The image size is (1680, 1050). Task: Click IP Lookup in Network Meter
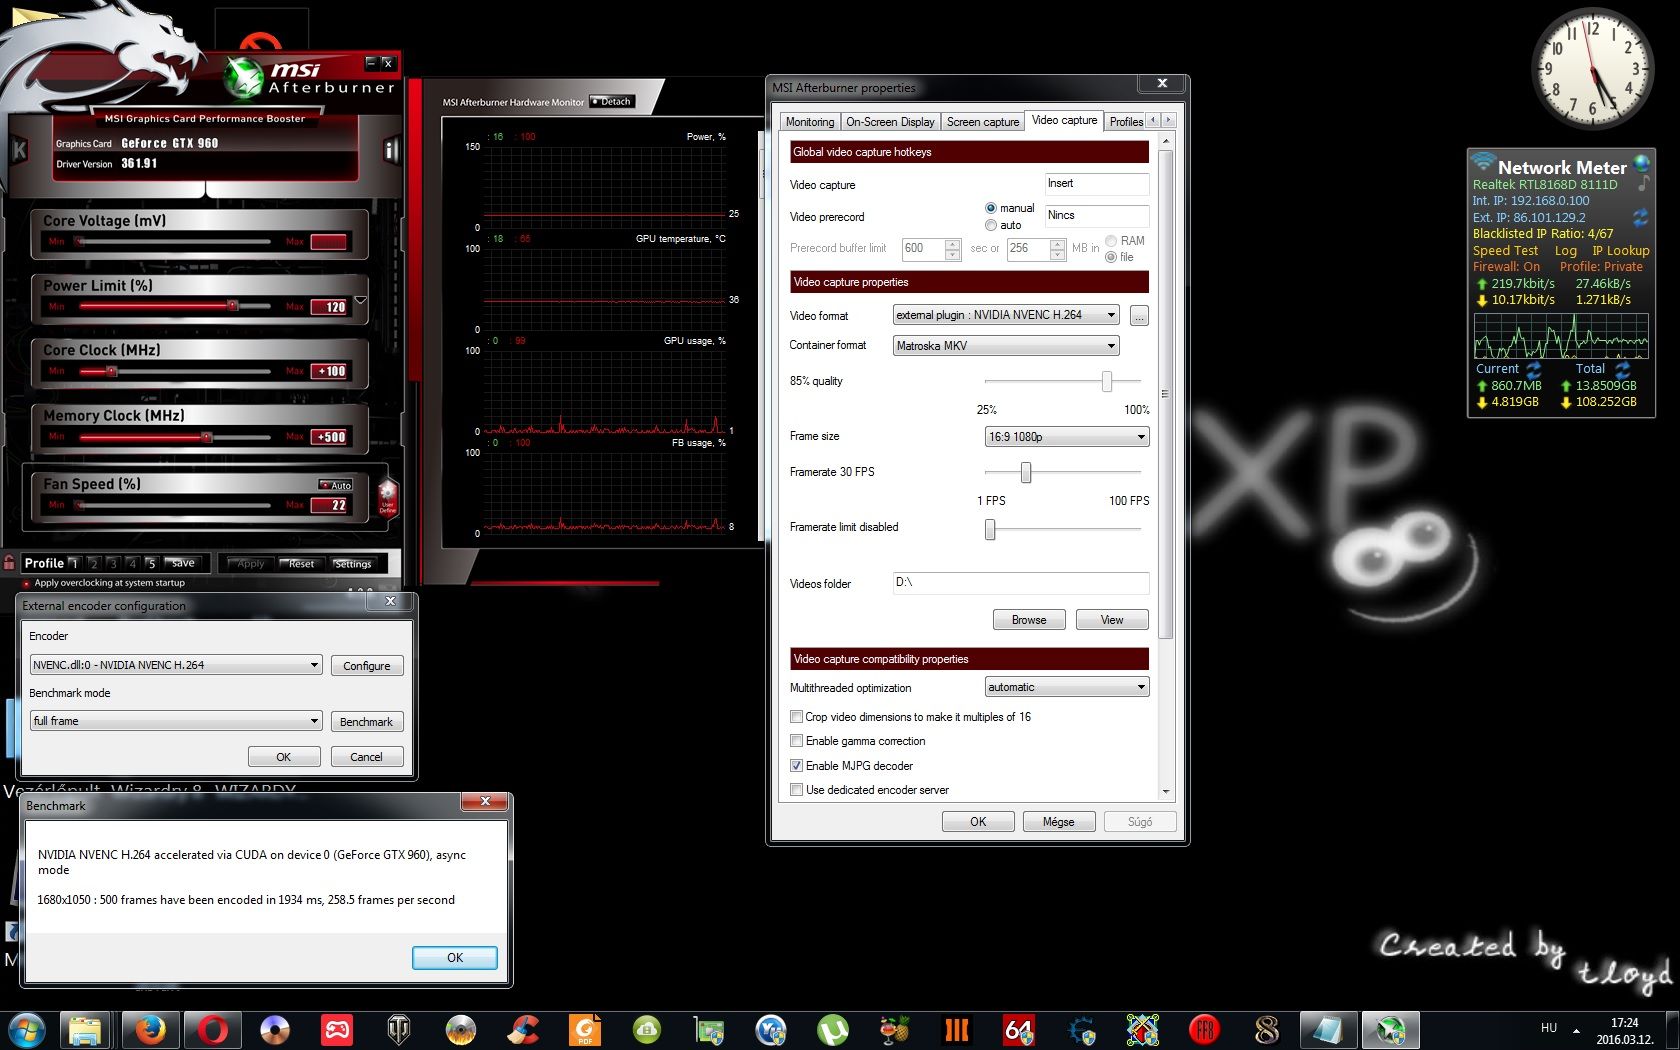click(x=1621, y=251)
